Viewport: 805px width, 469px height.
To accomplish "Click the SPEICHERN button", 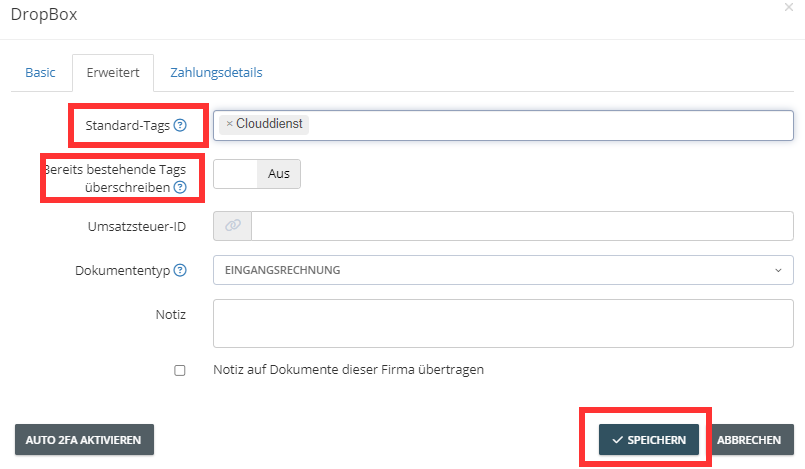I will (648, 440).
